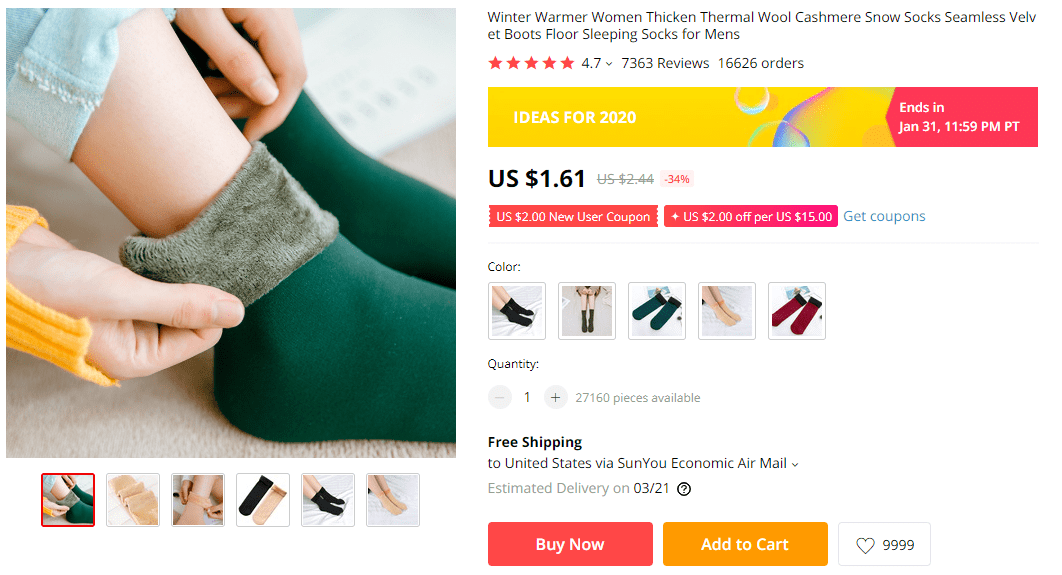The image size is (1062, 575).
Task: Decrease quantity with the minus button
Action: [500, 397]
